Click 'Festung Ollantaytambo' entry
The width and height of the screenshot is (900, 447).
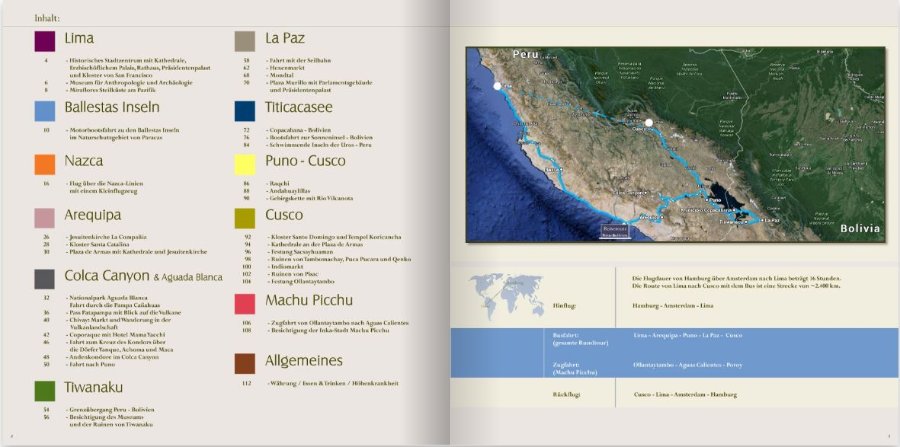point(302,282)
